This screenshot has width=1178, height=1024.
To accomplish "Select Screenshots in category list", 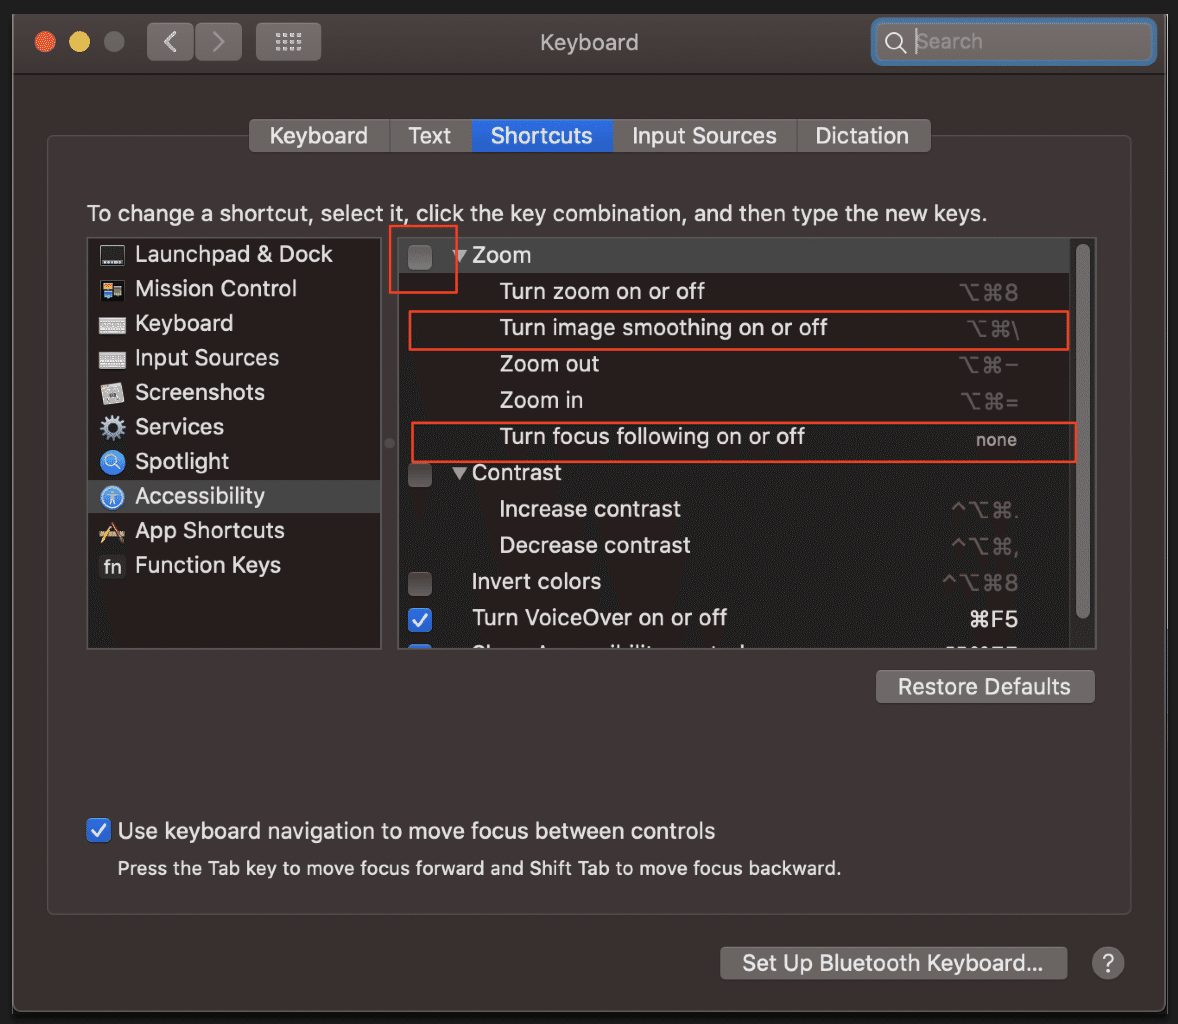I will (234, 393).
